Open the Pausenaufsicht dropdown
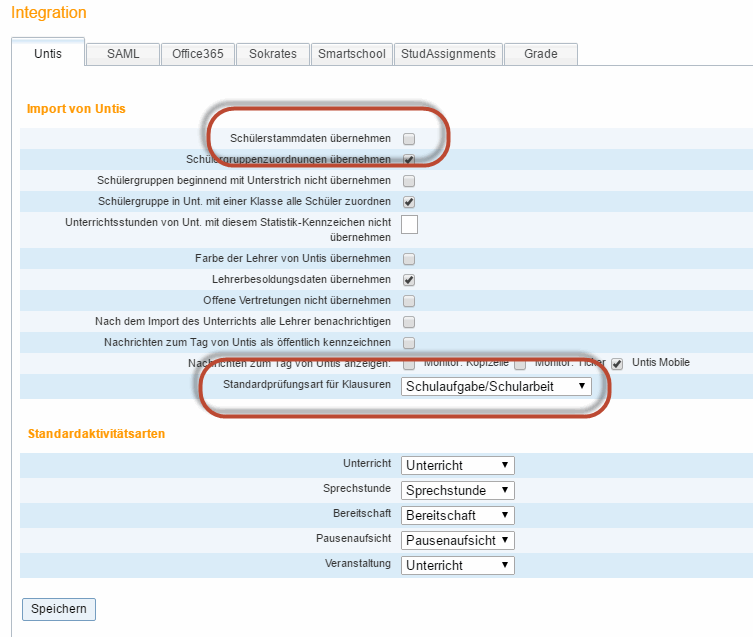Image resolution: width=753 pixels, height=637 pixels. pos(457,540)
